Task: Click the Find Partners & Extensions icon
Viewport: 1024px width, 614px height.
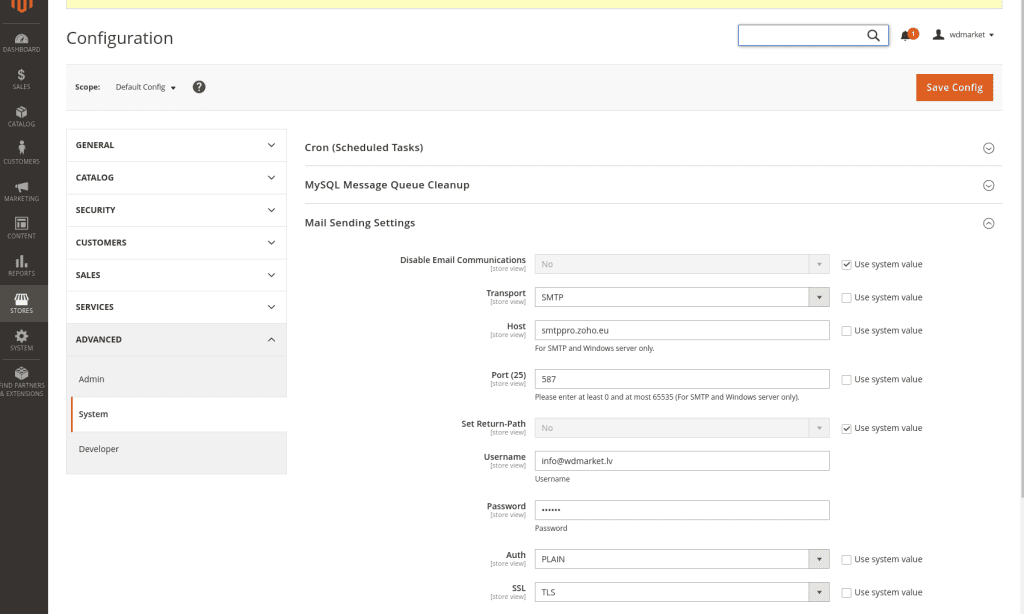Action: click(x=21, y=381)
